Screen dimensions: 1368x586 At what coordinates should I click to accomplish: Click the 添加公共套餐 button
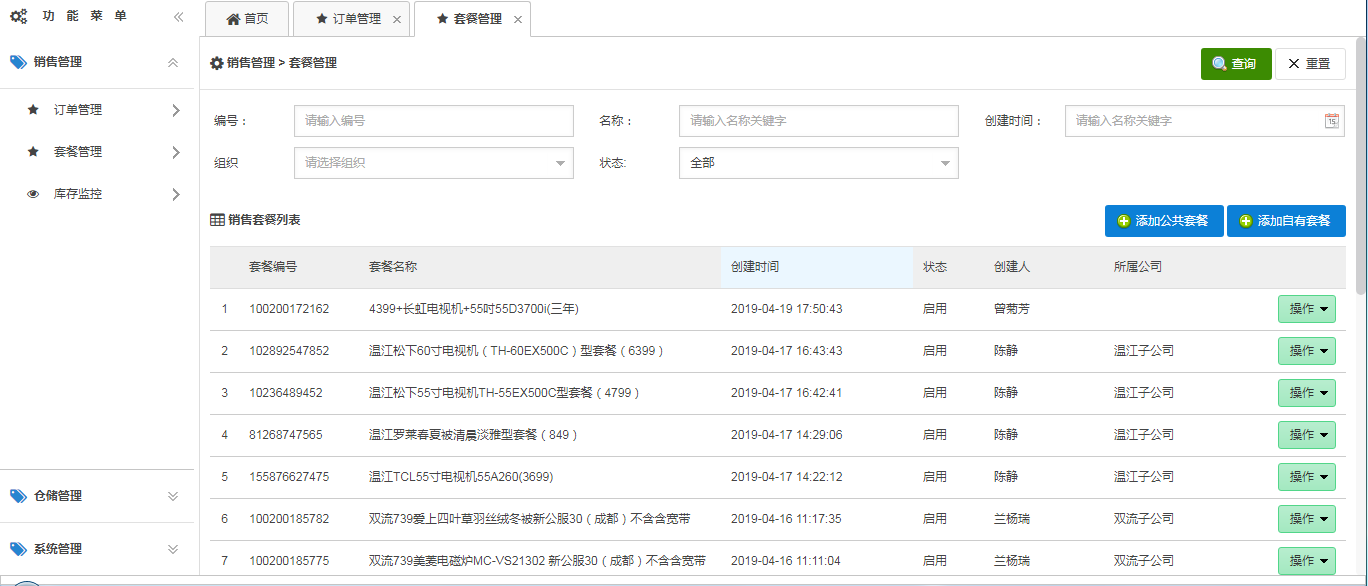pos(1163,221)
